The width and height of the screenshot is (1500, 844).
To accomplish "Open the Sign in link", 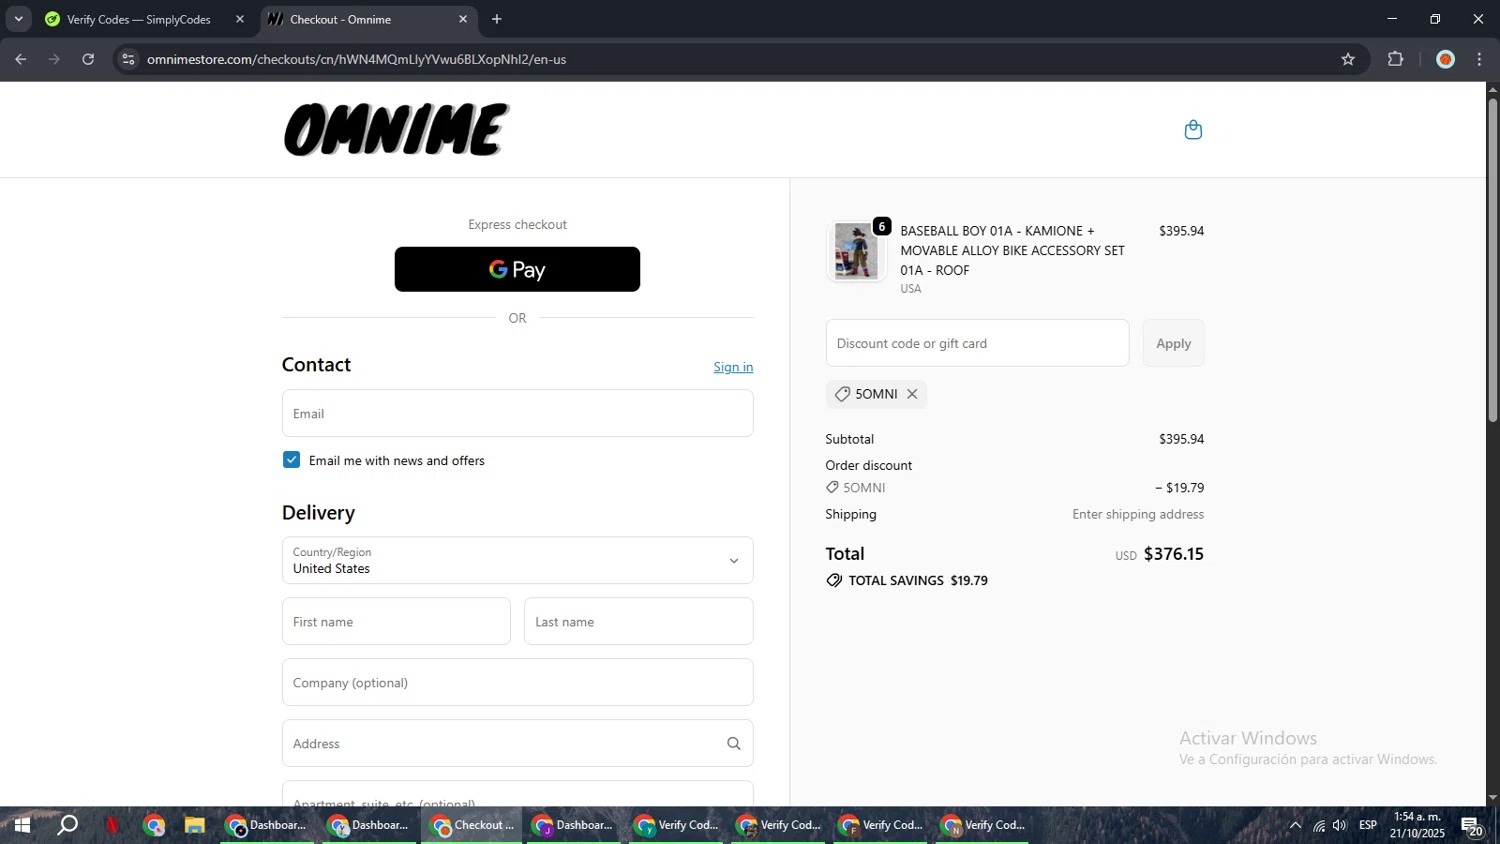I will 733,367.
